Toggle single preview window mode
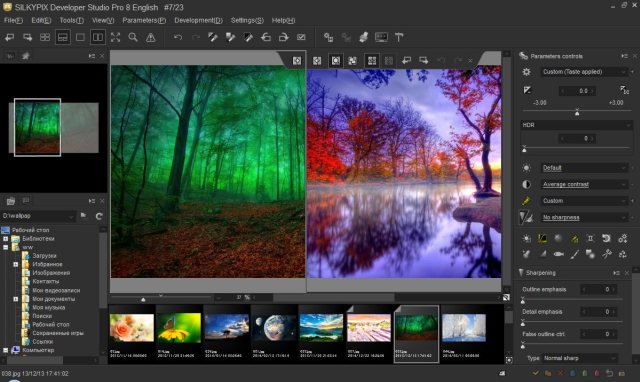The width and height of the screenshot is (640, 382). pyautogui.click(x=80, y=37)
